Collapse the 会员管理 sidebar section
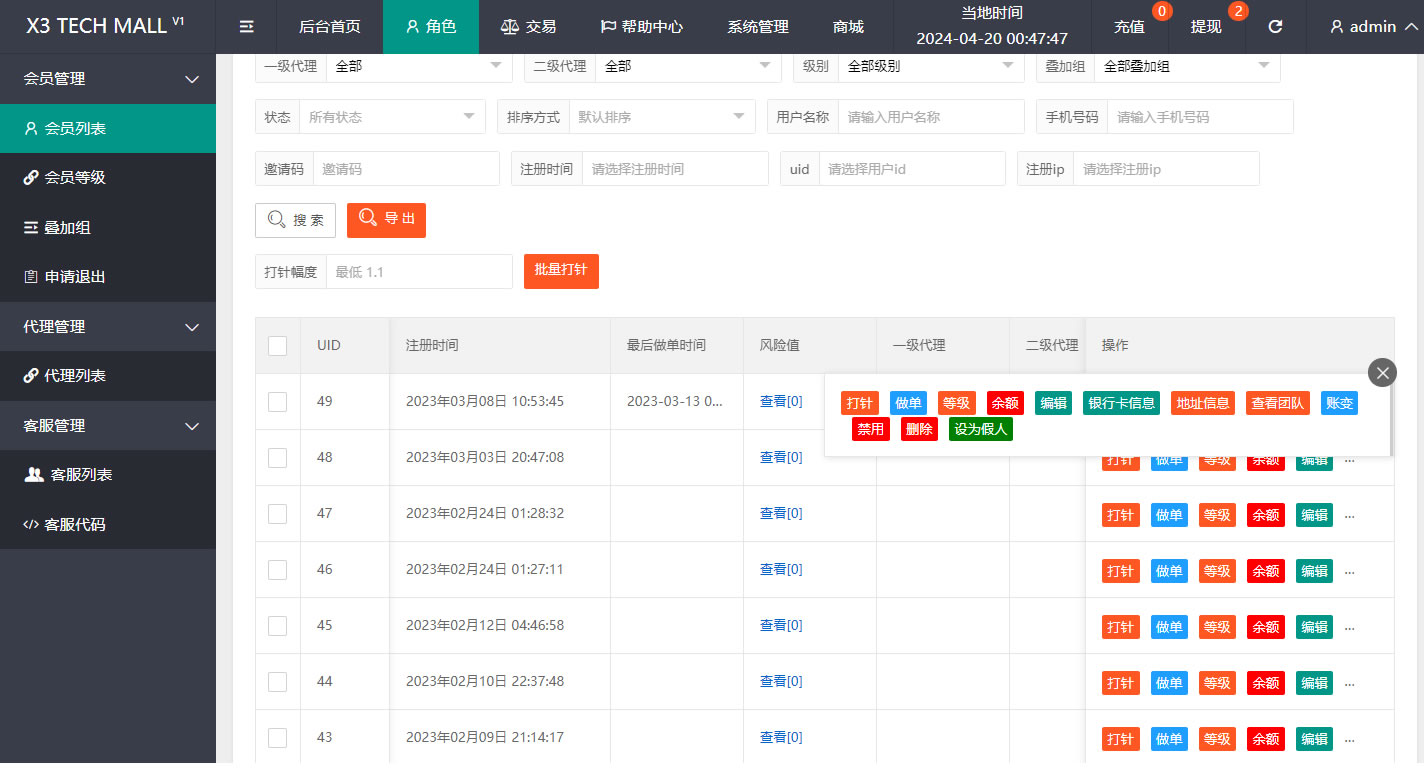The image size is (1425, 769). click(108, 78)
